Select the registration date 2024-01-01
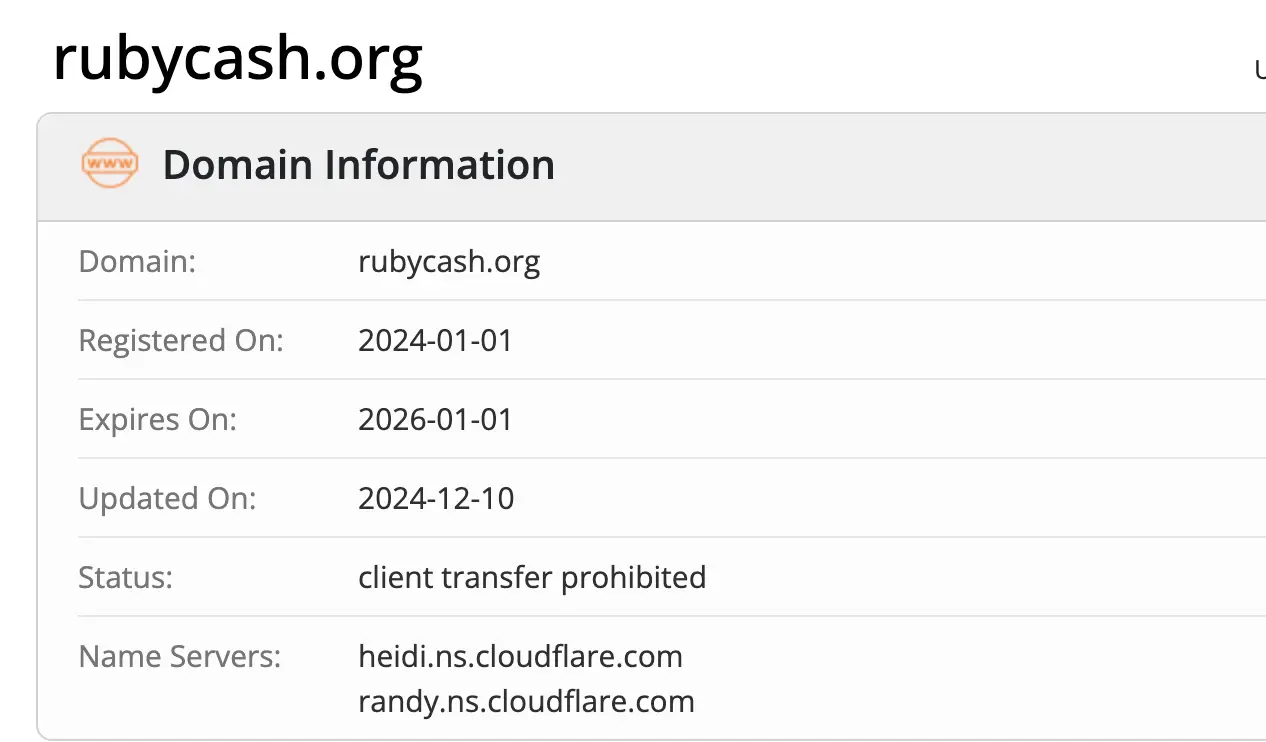1266x742 pixels. pyautogui.click(x=435, y=340)
